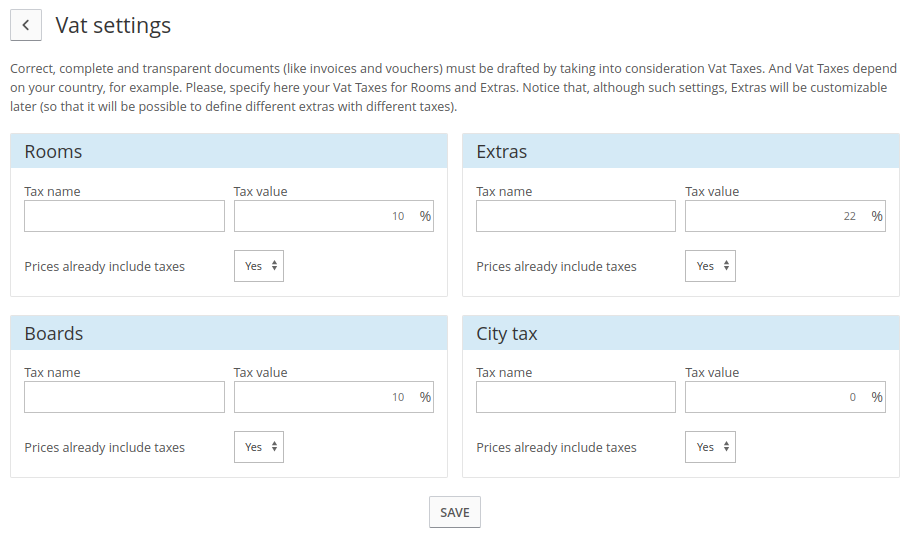
Task: Open Extras prices include taxes dropdown
Action: [x=710, y=266]
